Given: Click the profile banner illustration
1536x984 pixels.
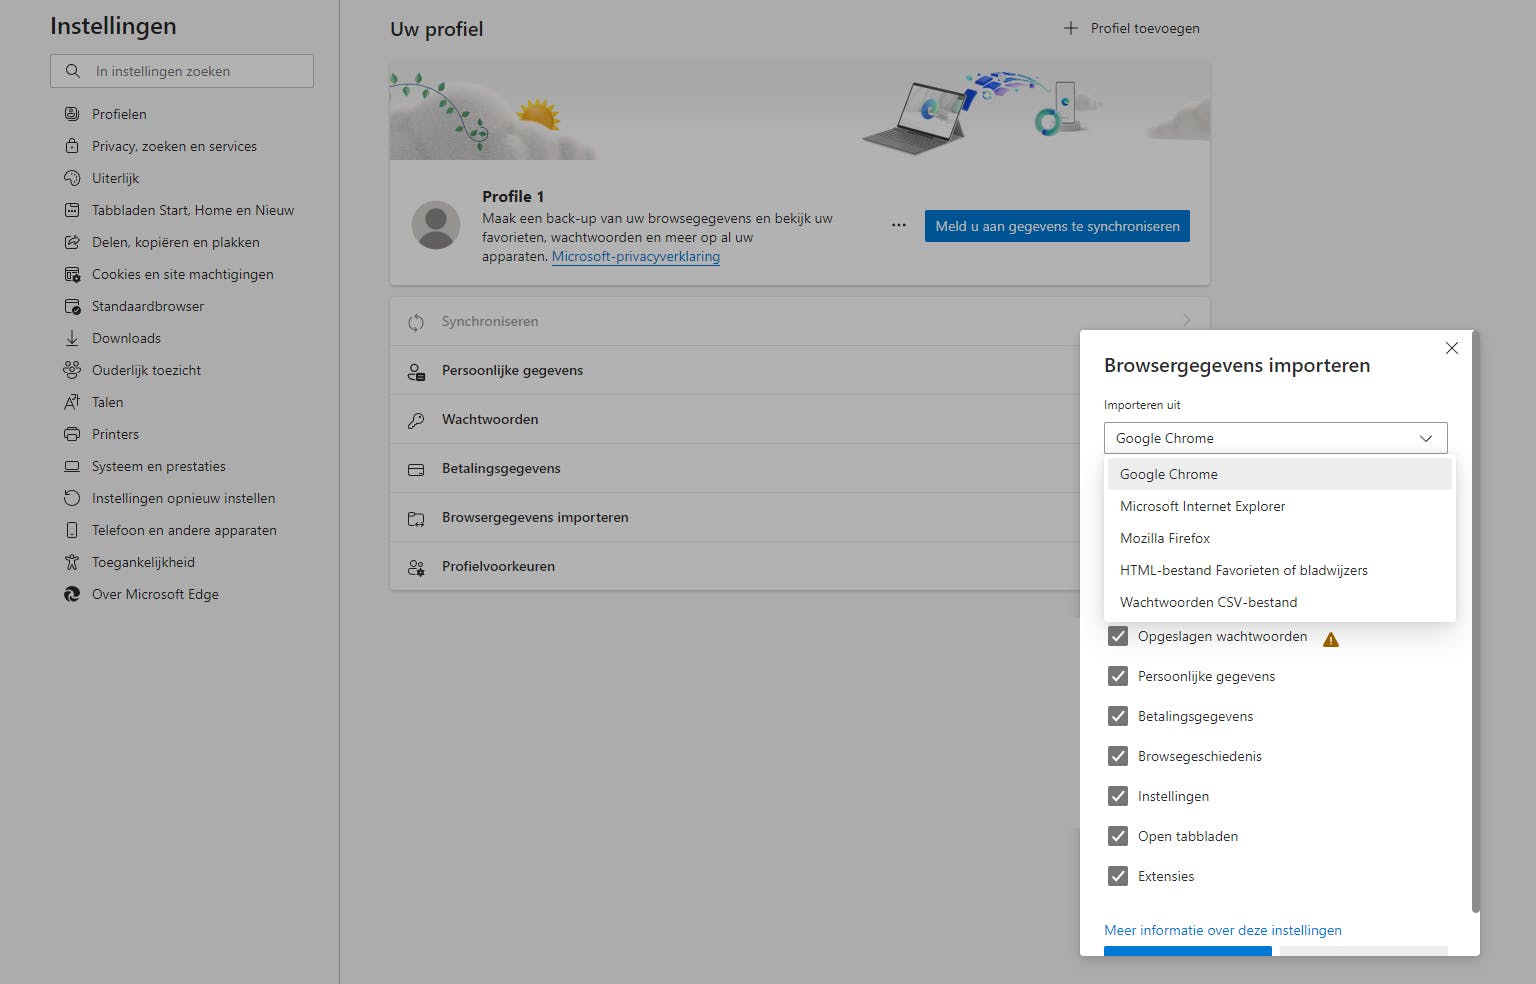Looking at the screenshot, I should click(800, 110).
